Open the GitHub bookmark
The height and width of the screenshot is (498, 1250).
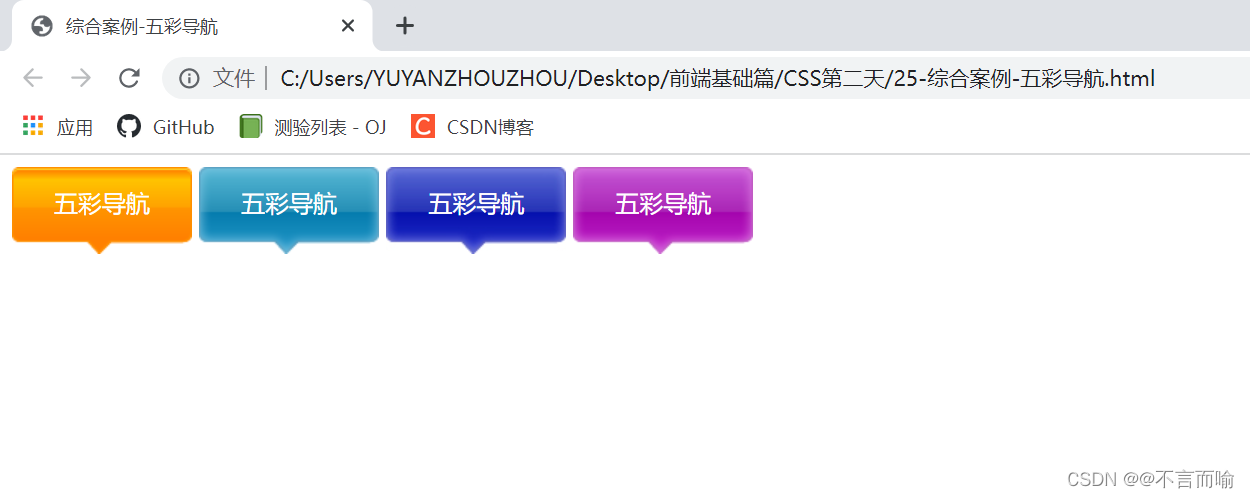[x=166, y=127]
